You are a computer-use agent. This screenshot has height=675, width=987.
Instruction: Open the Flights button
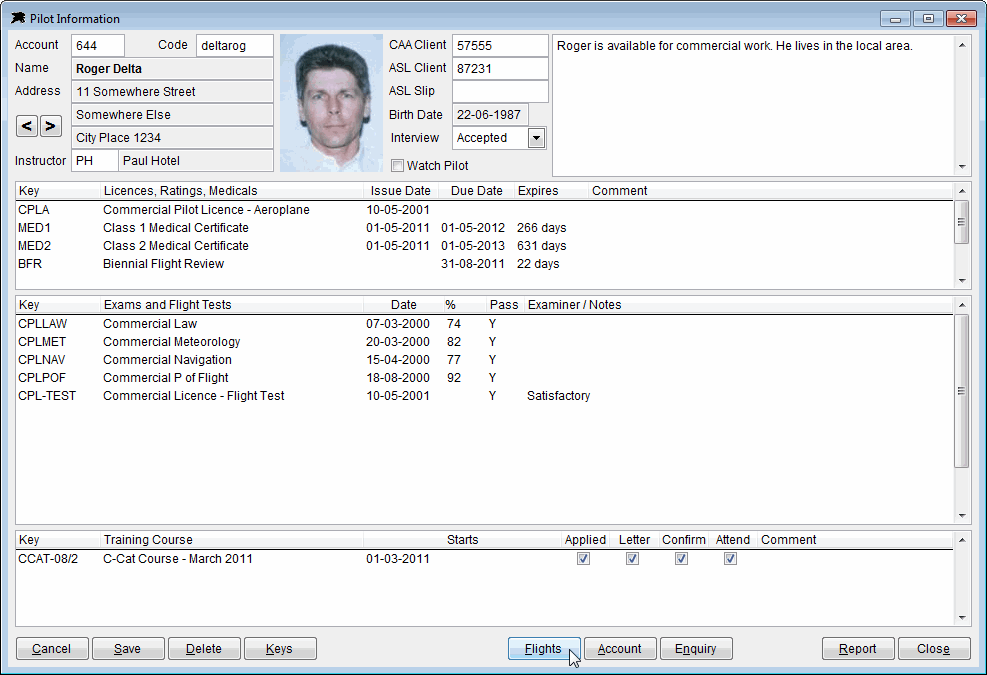pyautogui.click(x=544, y=649)
